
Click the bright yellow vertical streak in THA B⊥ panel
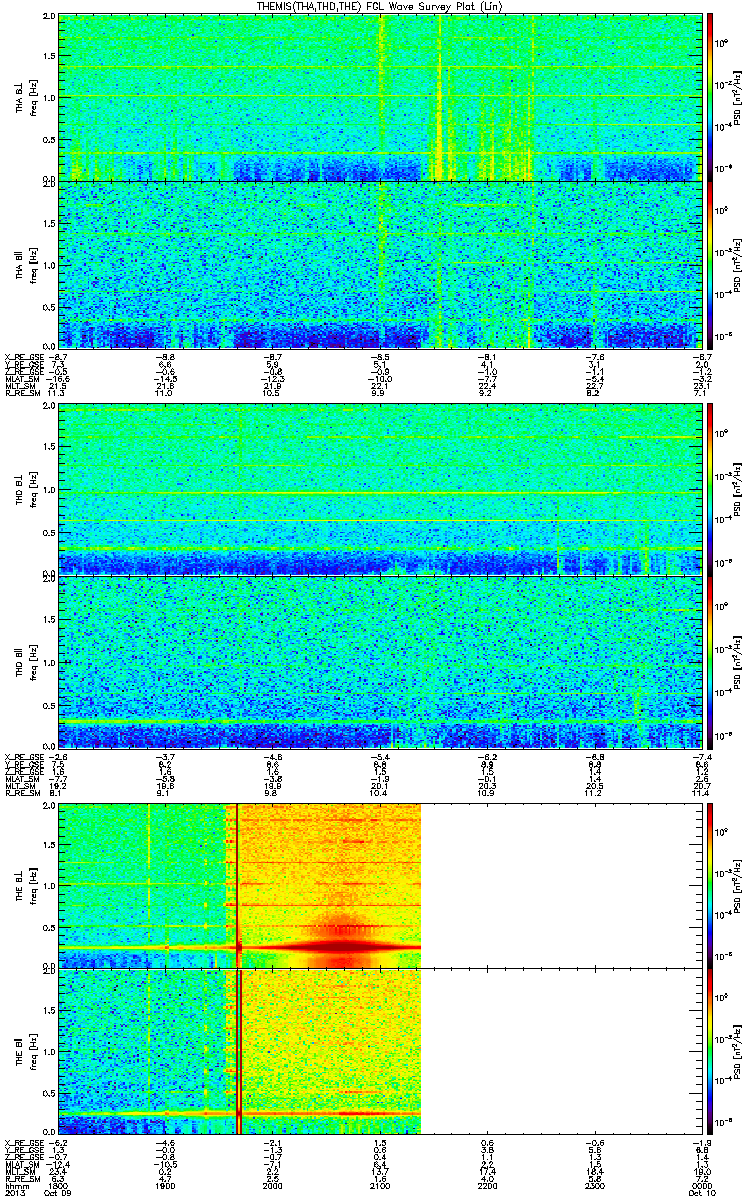point(439,97)
